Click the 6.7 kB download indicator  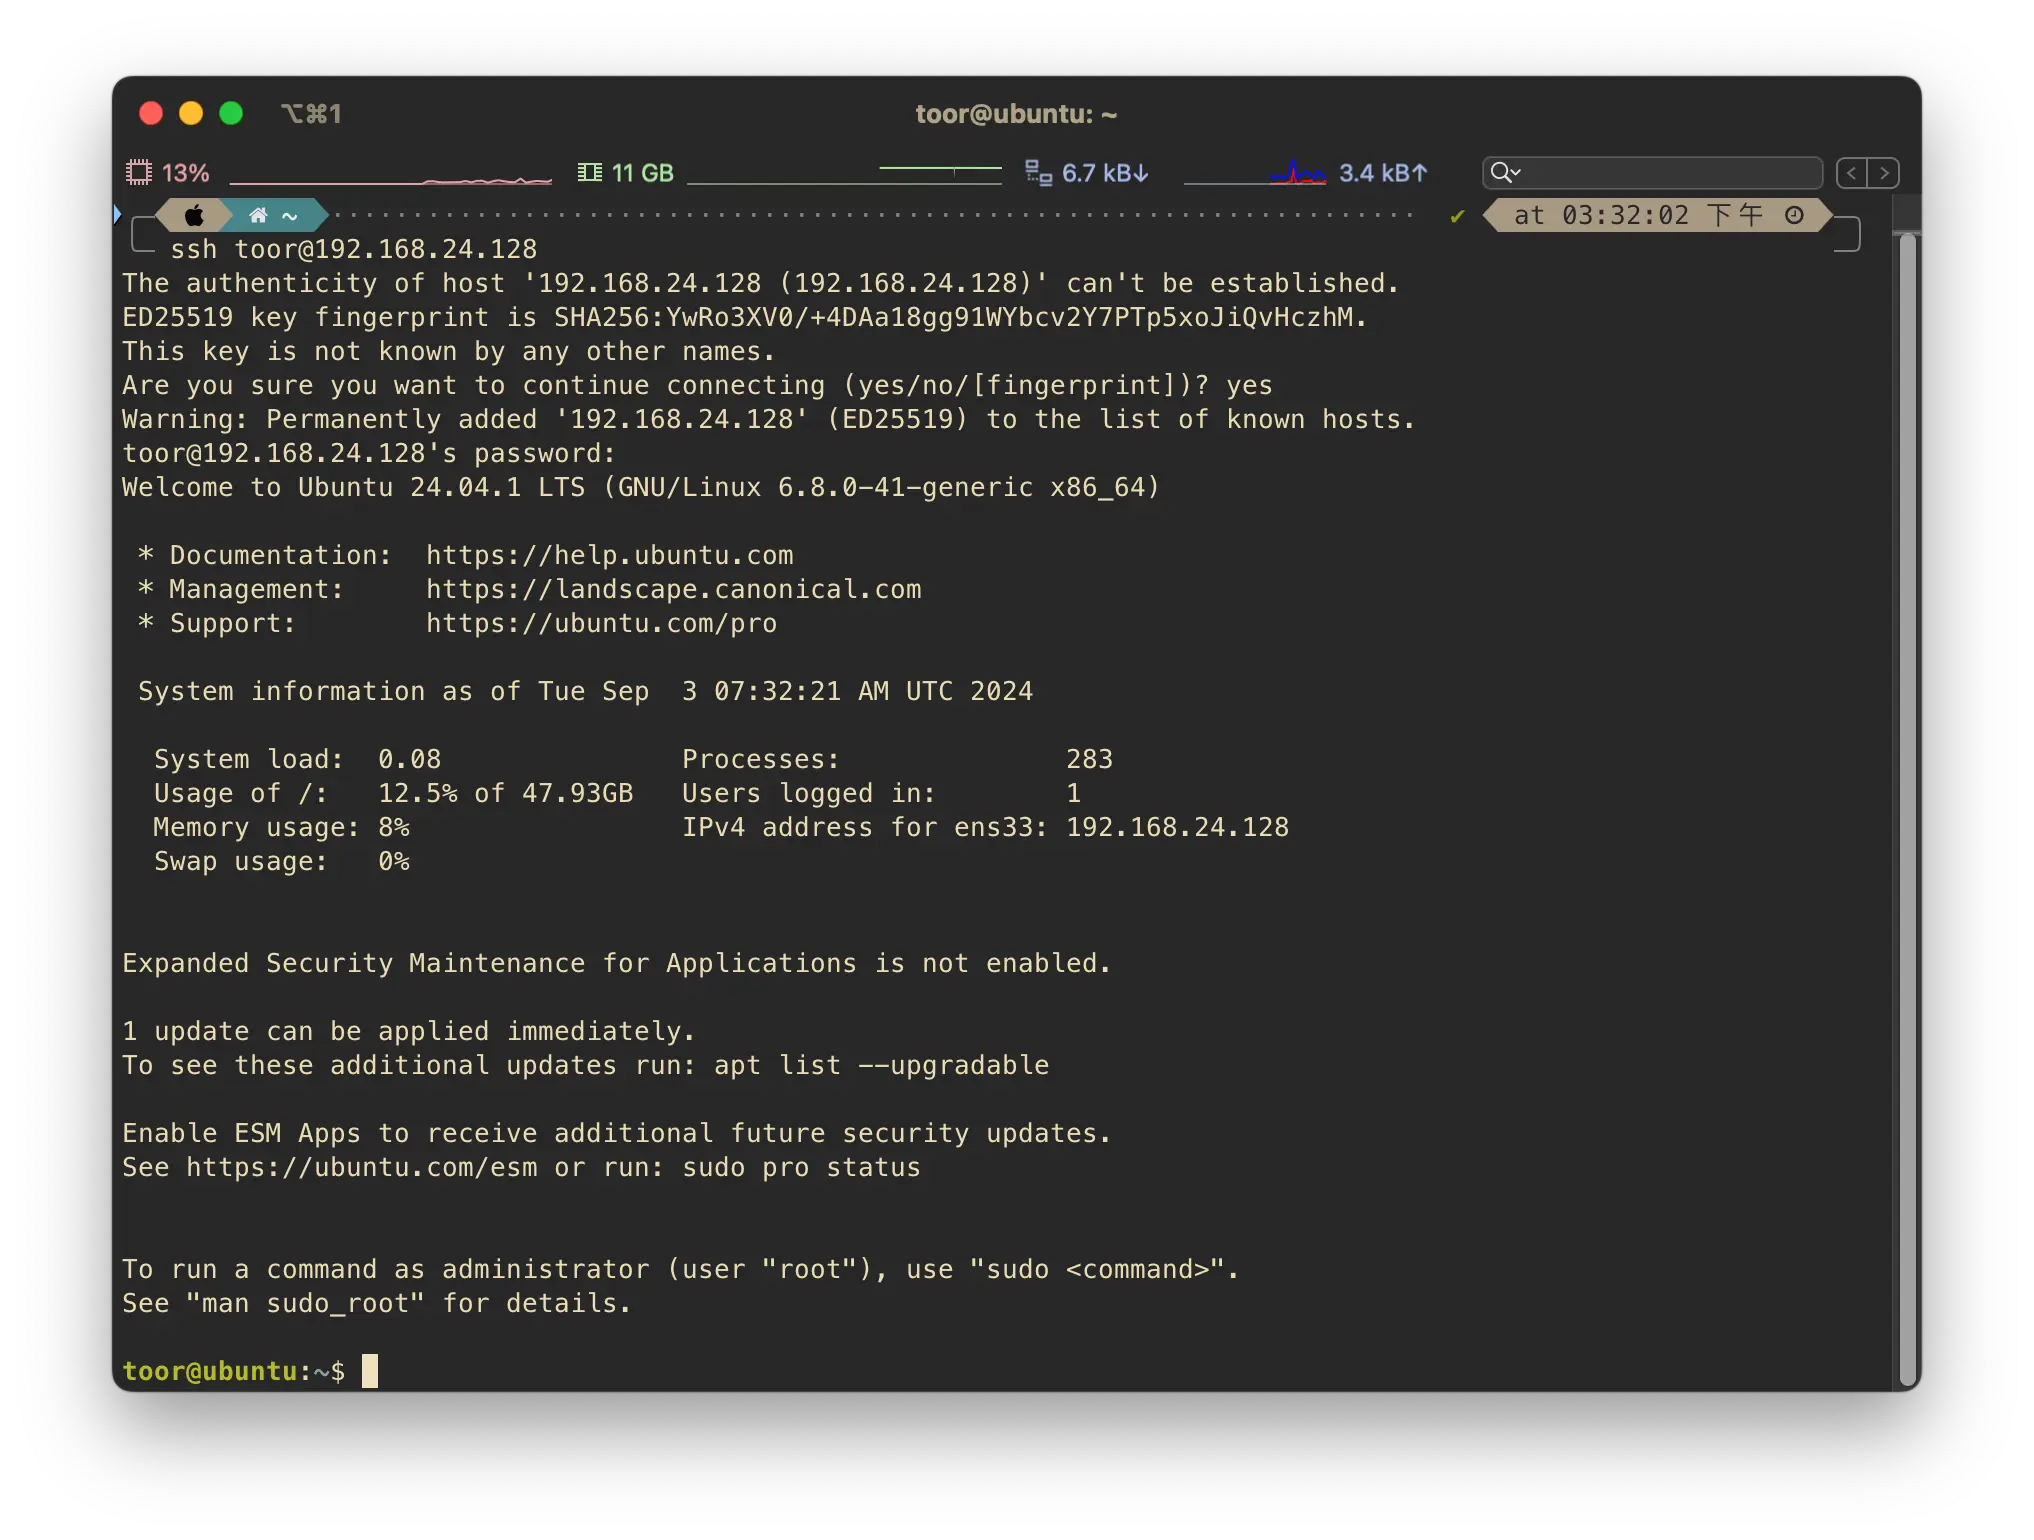1105,173
